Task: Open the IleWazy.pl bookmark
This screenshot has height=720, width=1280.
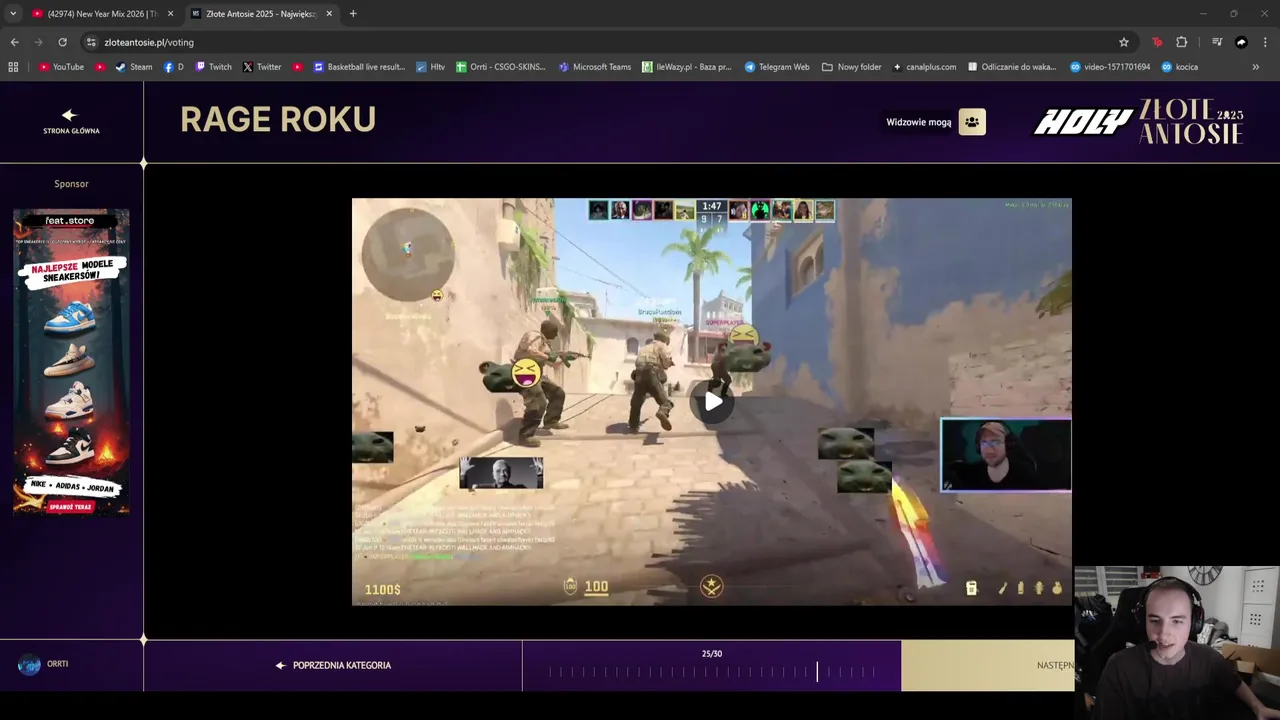Action: coord(687,67)
